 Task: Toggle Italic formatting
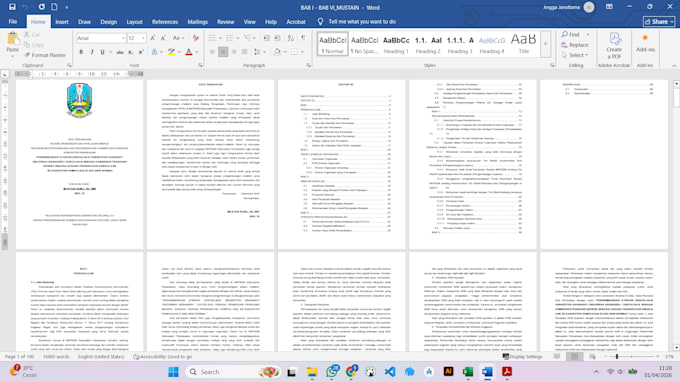click(92, 52)
